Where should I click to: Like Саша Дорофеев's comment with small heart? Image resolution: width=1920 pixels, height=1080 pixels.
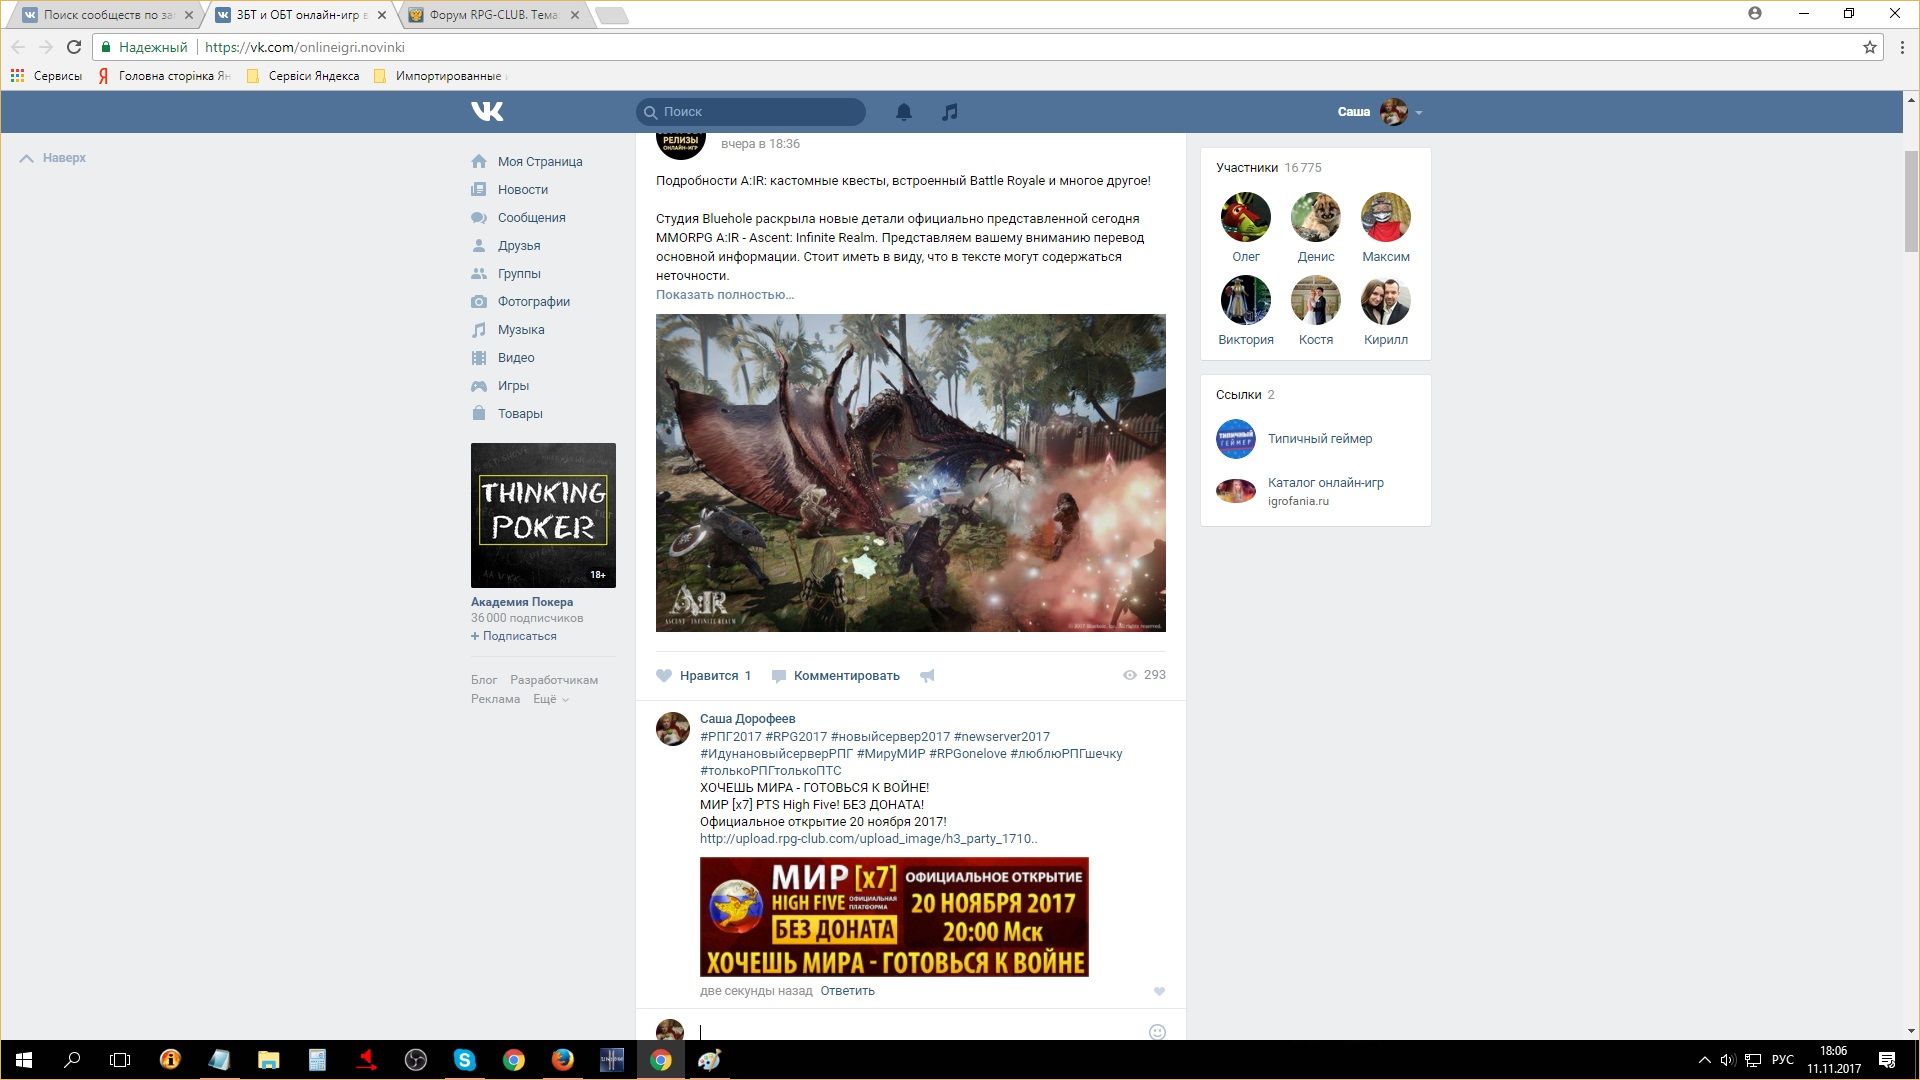click(1159, 991)
